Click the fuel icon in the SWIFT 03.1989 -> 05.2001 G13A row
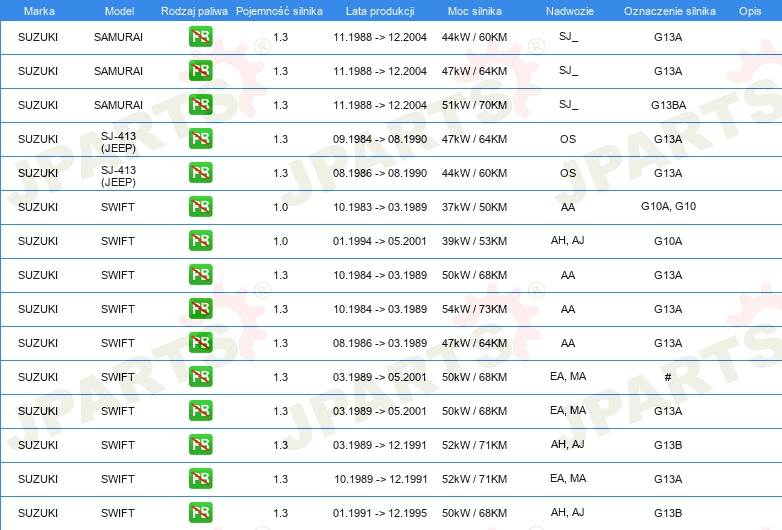The height and width of the screenshot is (530, 782). (200, 410)
